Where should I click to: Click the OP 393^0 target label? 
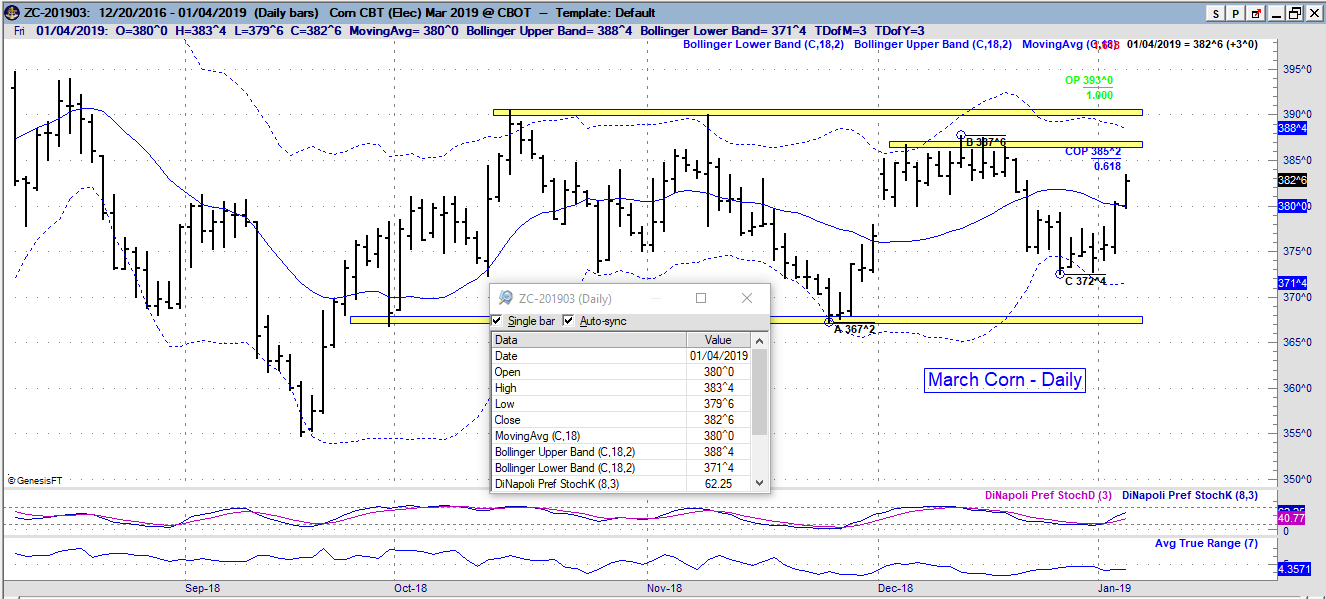pos(1089,80)
